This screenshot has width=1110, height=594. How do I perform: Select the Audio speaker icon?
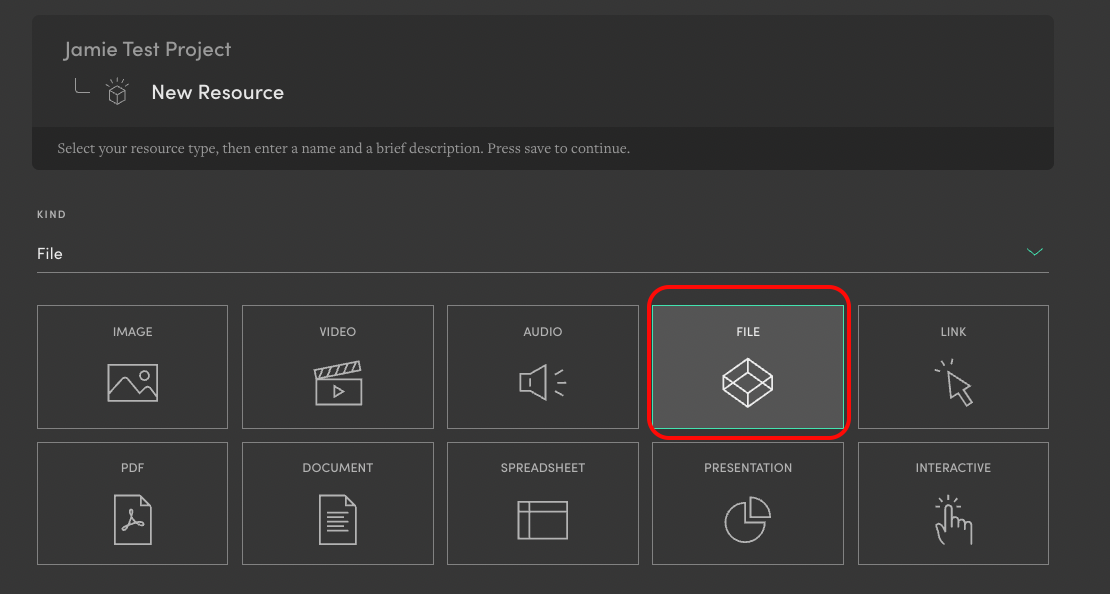point(542,382)
